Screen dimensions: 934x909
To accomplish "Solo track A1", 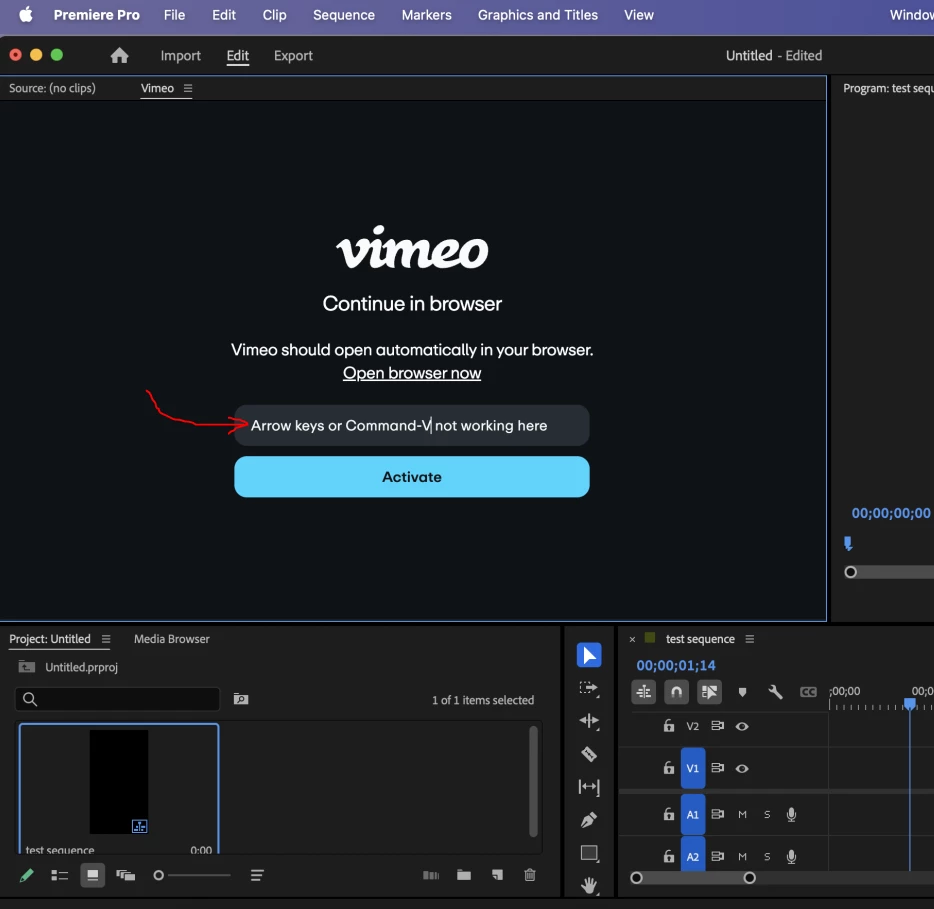I will pyautogui.click(x=767, y=814).
